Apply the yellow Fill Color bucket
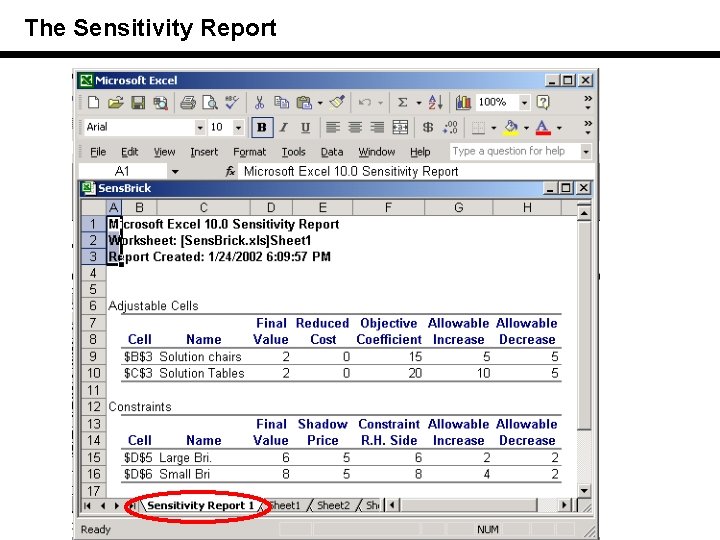The image size is (720, 540). tap(511, 128)
